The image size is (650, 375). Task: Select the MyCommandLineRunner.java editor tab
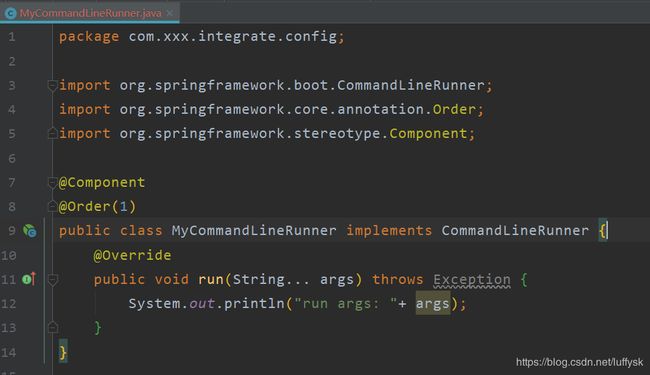90,13
